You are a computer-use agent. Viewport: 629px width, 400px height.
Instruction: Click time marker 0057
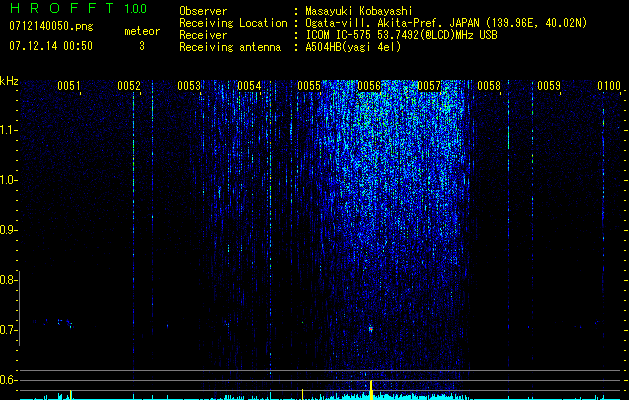tap(429, 86)
